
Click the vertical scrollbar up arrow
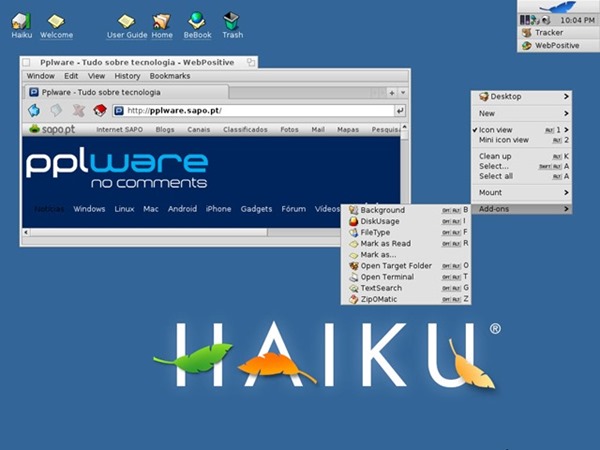coord(404,127)
